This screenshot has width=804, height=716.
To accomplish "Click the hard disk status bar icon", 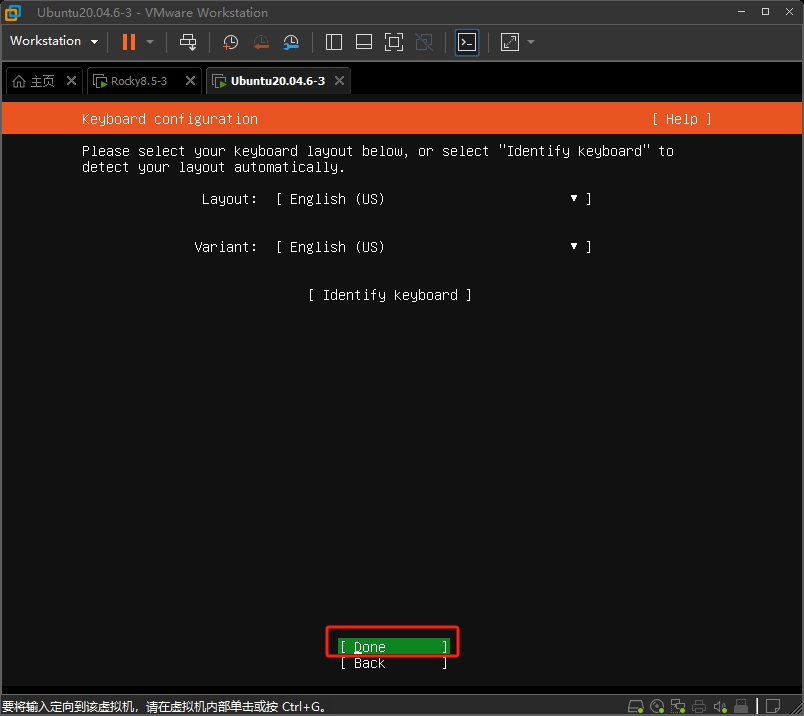I will click(x=636, y=707).
